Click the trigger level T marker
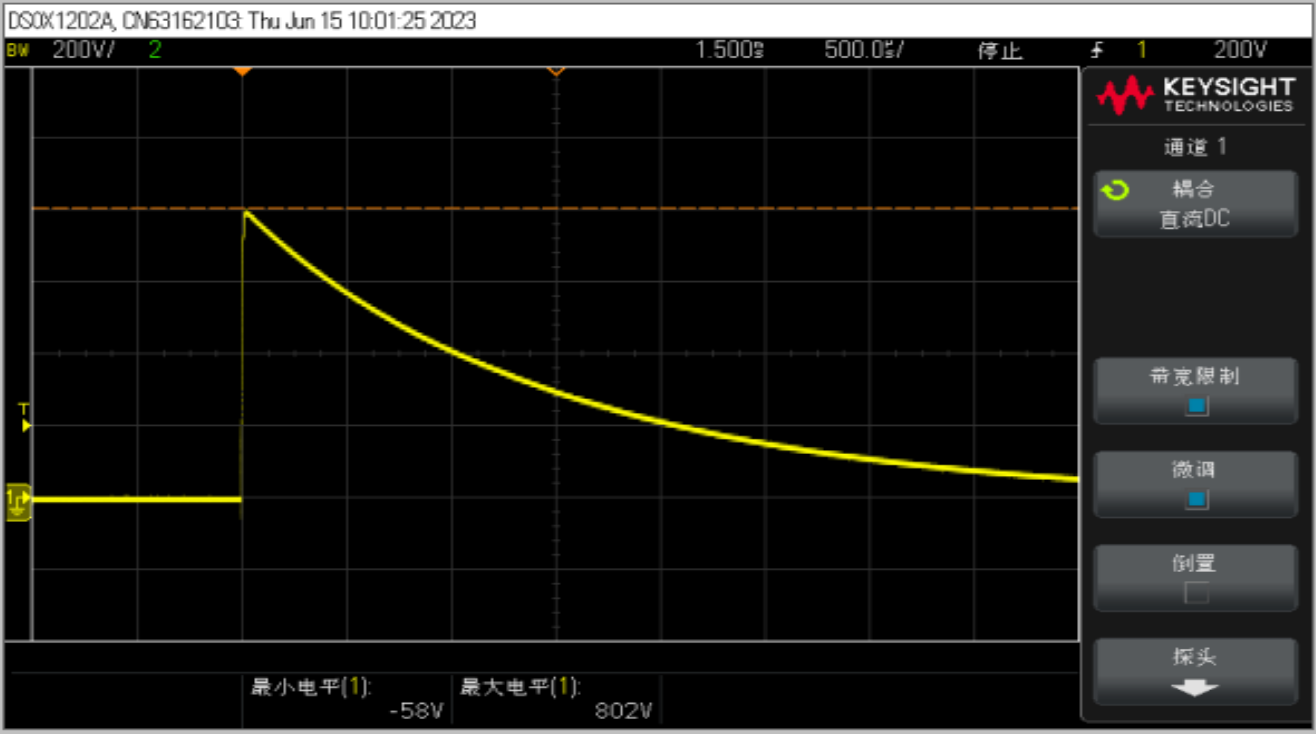Viewport: 1316px width, 734px height. click(24, 417)
